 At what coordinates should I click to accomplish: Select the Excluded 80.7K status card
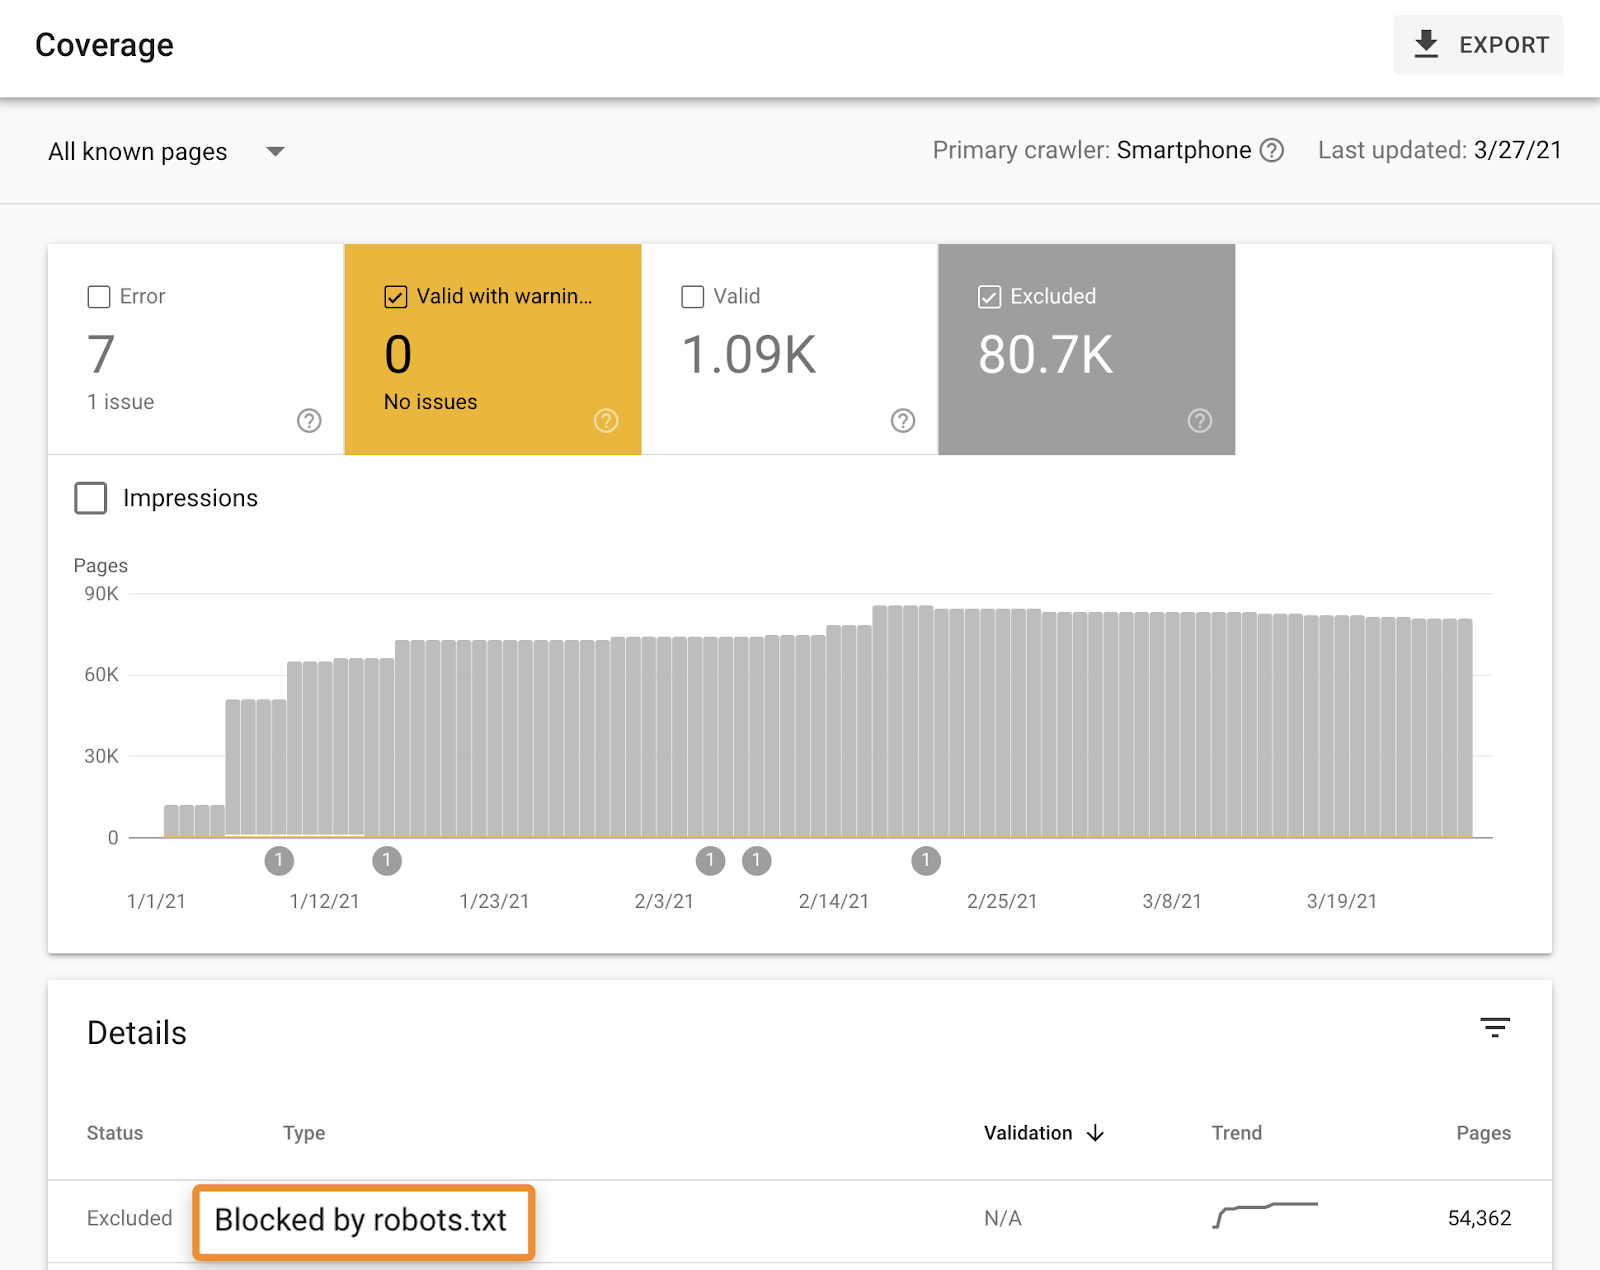click(1086, 355)
